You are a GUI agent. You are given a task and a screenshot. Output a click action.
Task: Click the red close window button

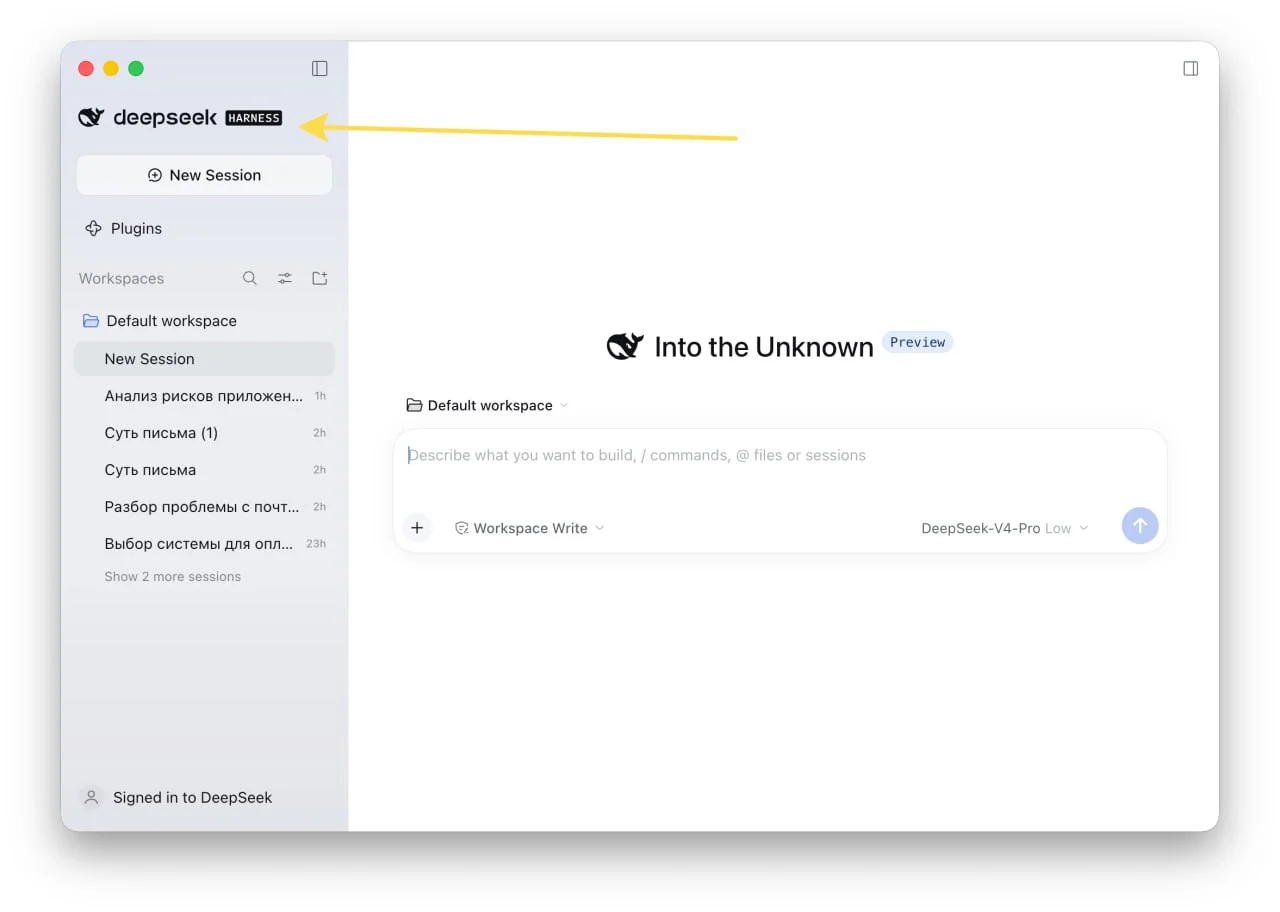(86, 68)
